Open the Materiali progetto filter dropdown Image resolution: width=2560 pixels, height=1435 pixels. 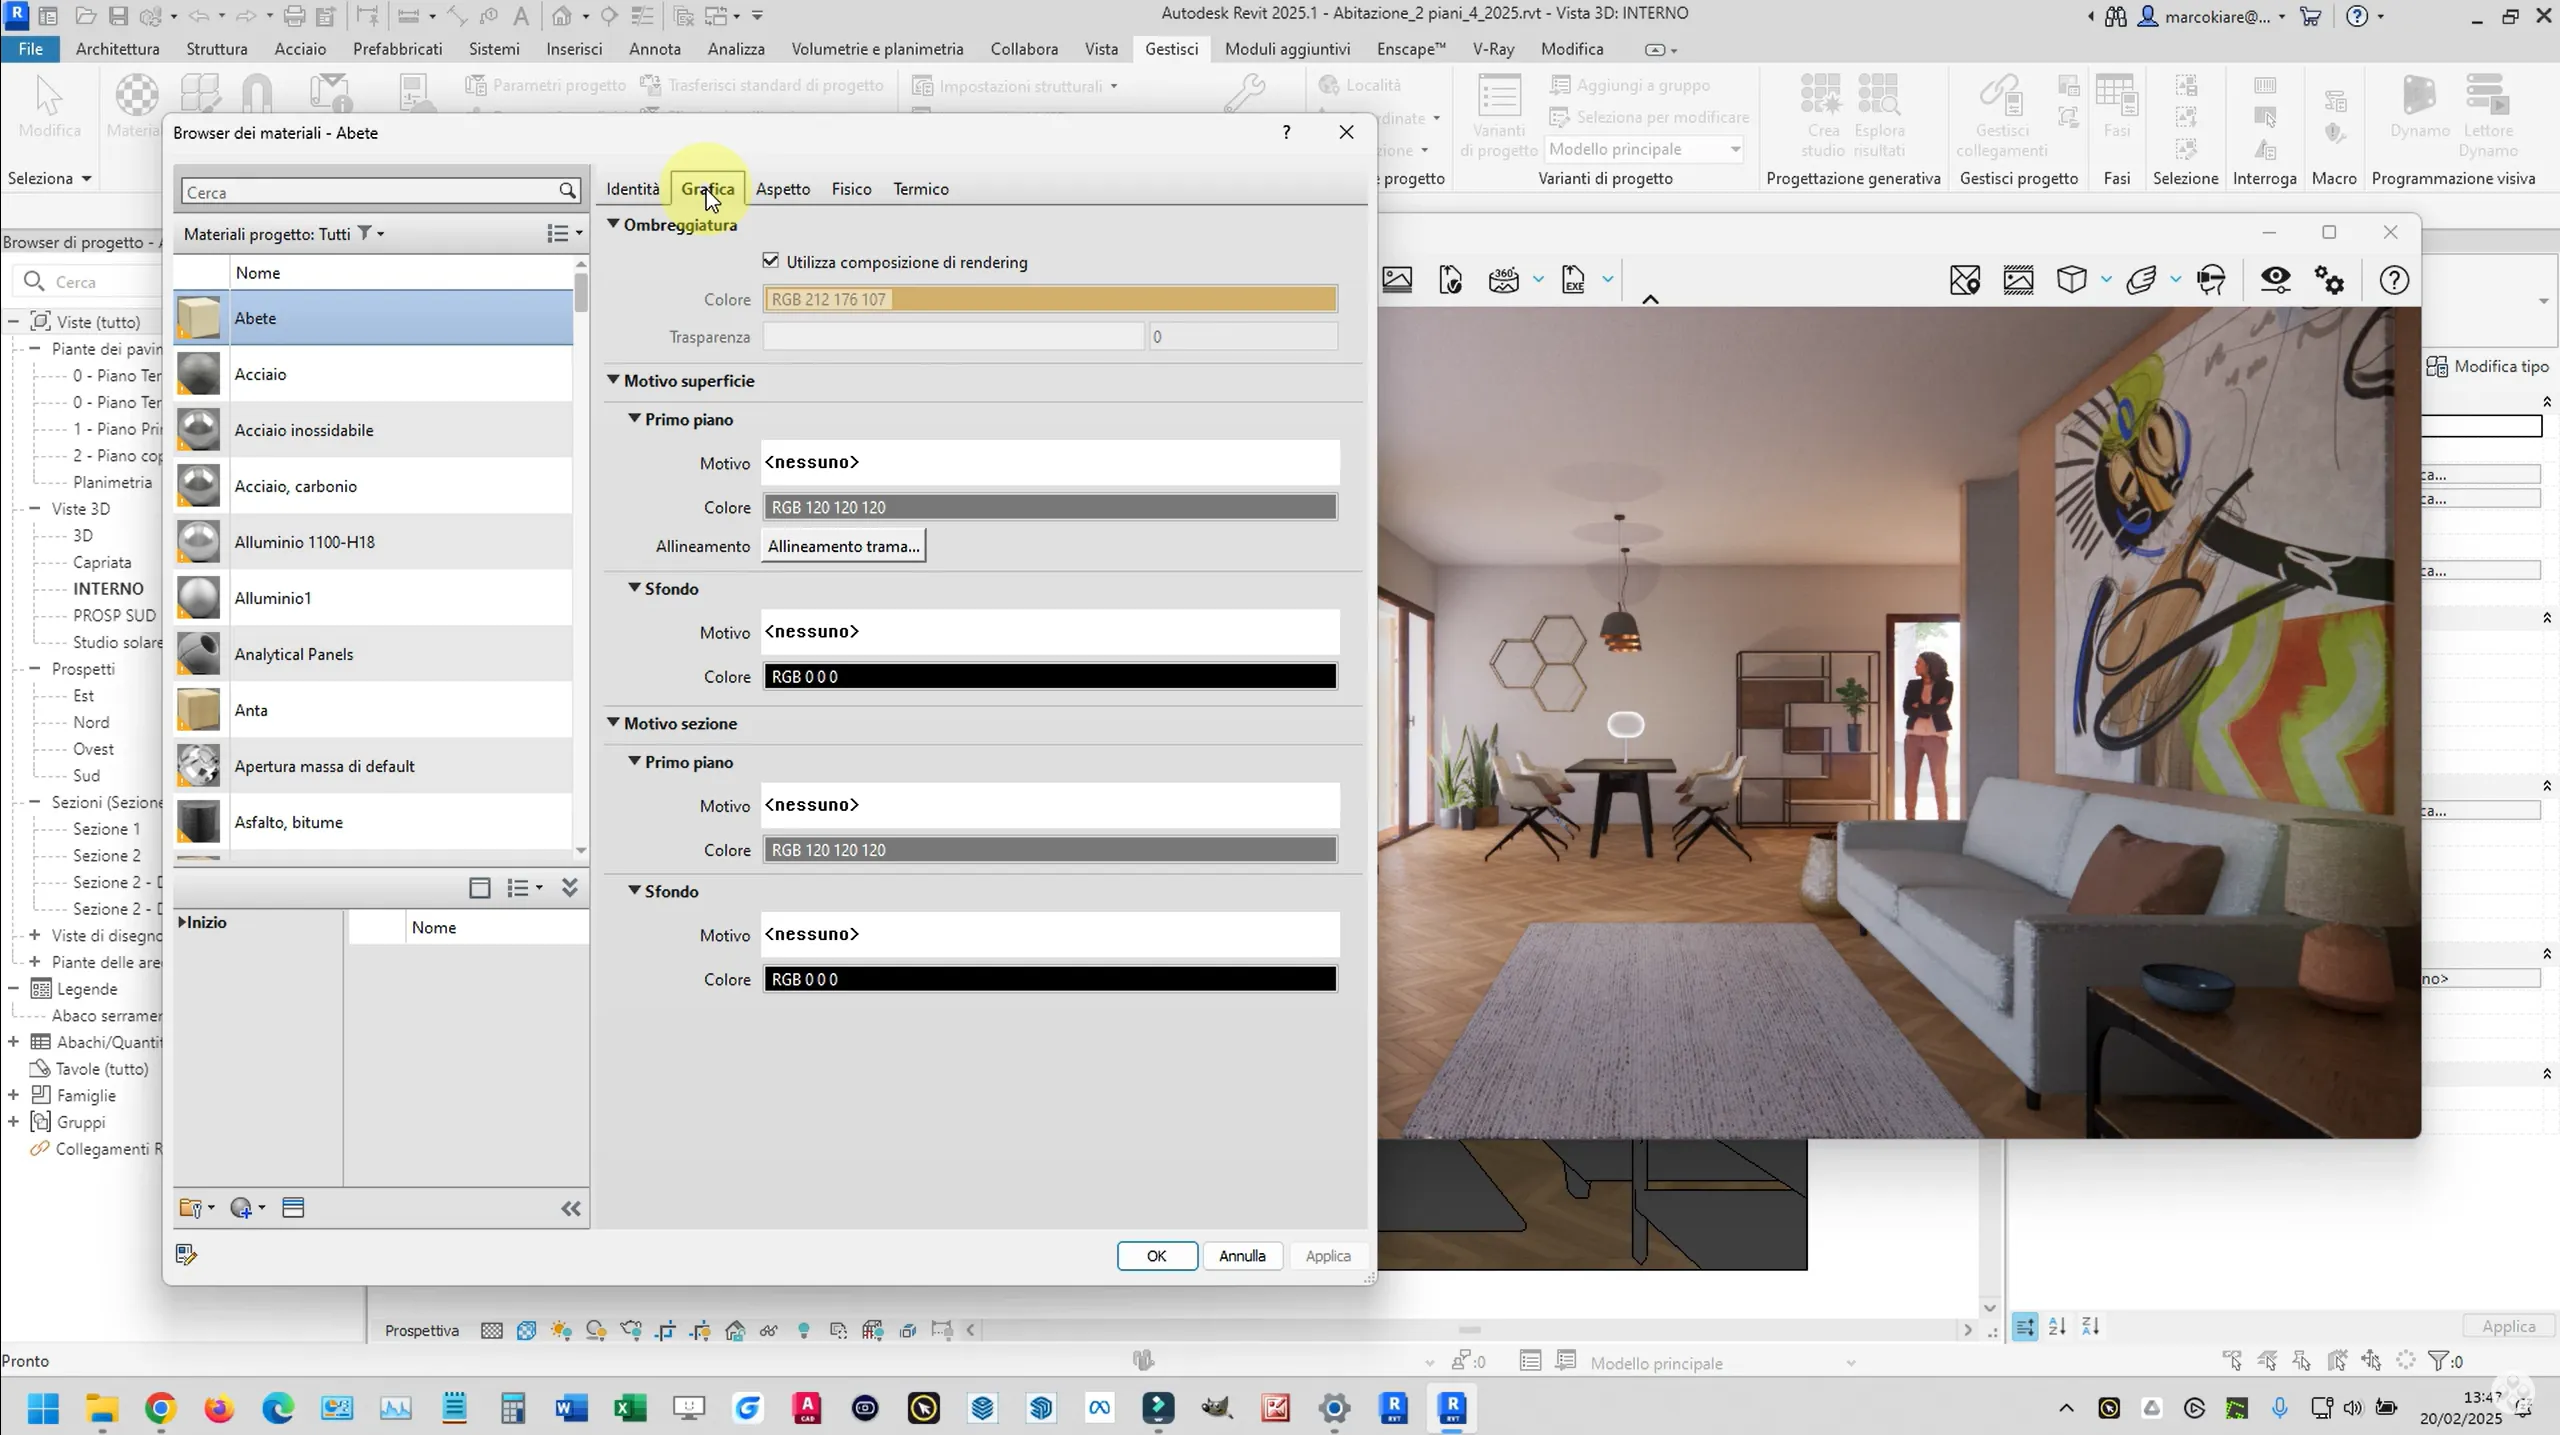click(371, 234)
